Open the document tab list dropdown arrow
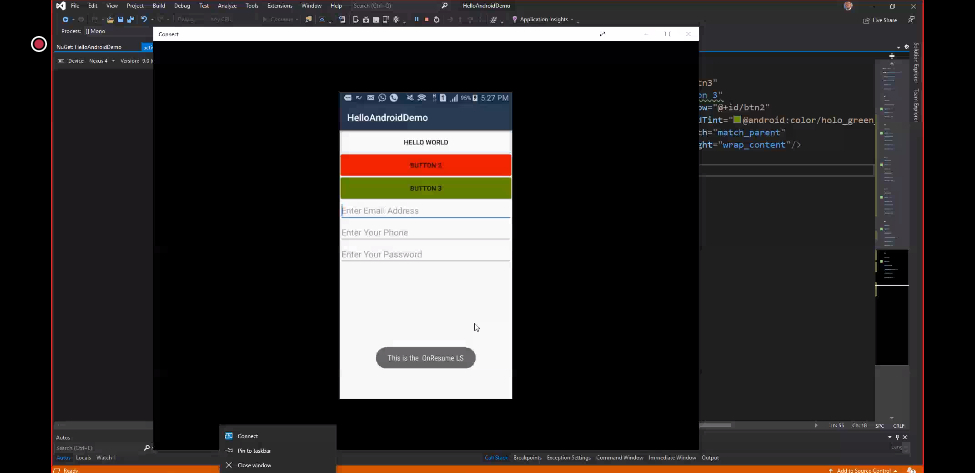The height and width of the screenshot is (473, 975). click(899, 47)
